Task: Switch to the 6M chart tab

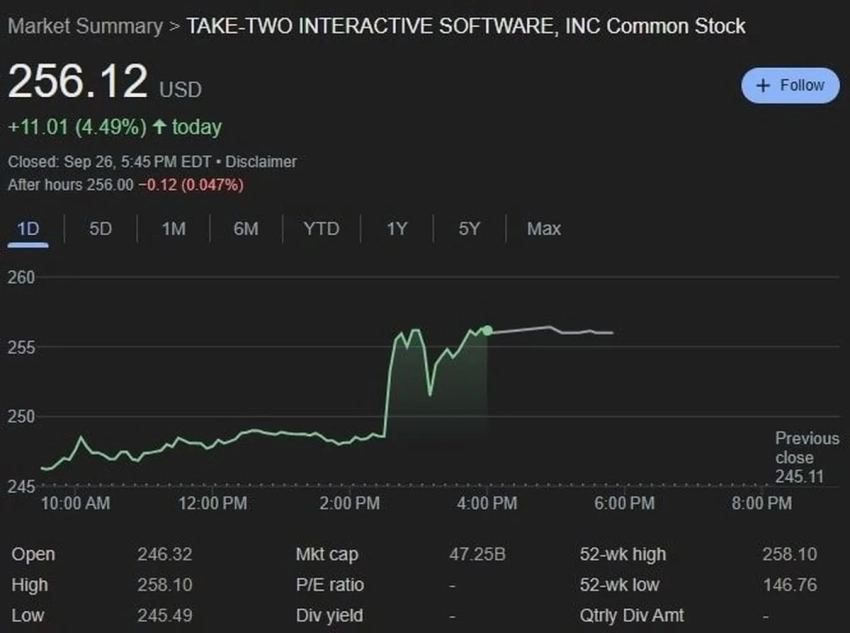Action: [246, 229]
